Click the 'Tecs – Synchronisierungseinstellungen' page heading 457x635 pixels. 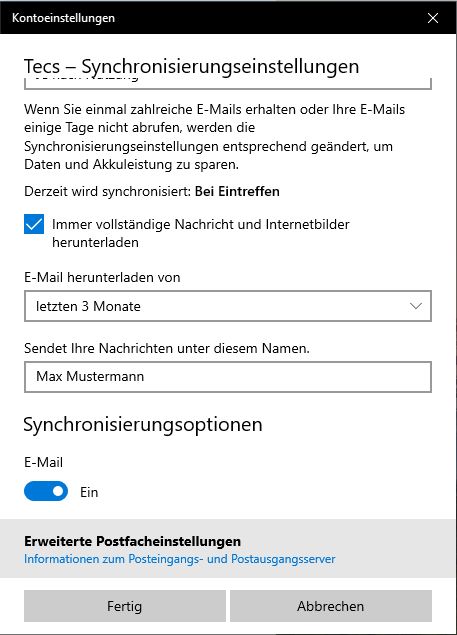click(x=191, y=66)
